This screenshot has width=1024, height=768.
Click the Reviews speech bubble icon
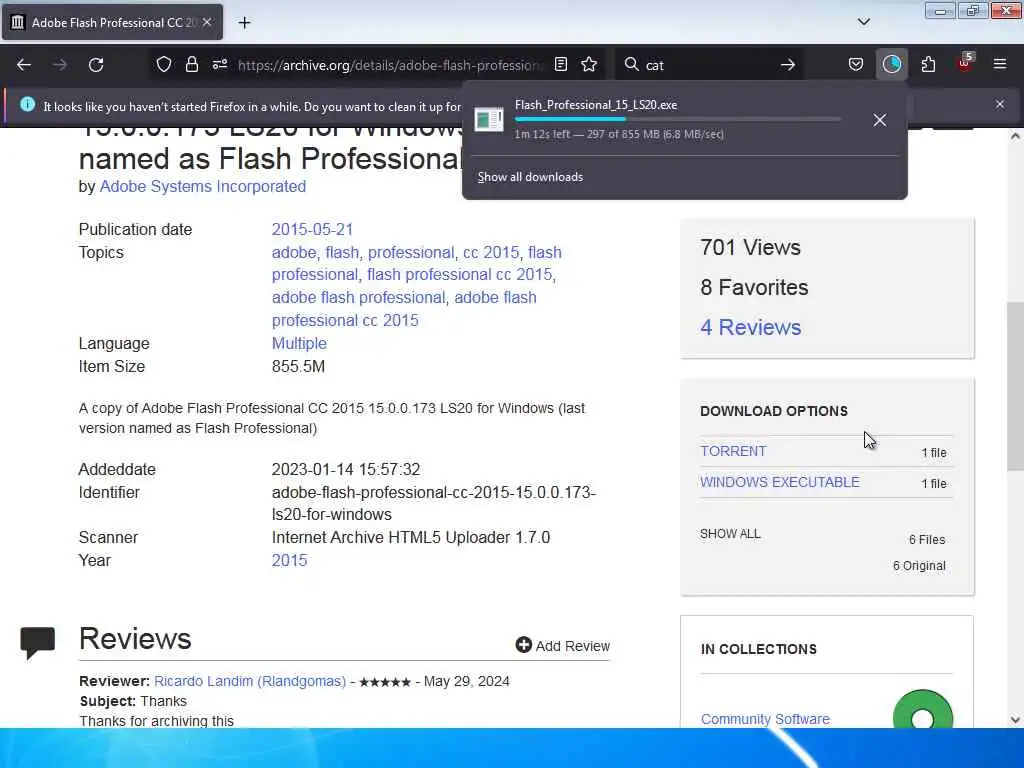coord(38,643)
